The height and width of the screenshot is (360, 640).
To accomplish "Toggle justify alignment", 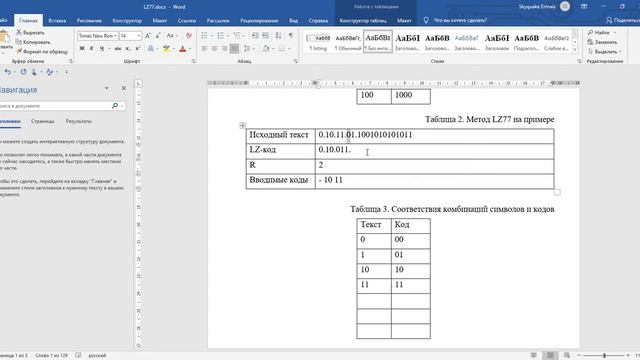I will coord(234,49).
